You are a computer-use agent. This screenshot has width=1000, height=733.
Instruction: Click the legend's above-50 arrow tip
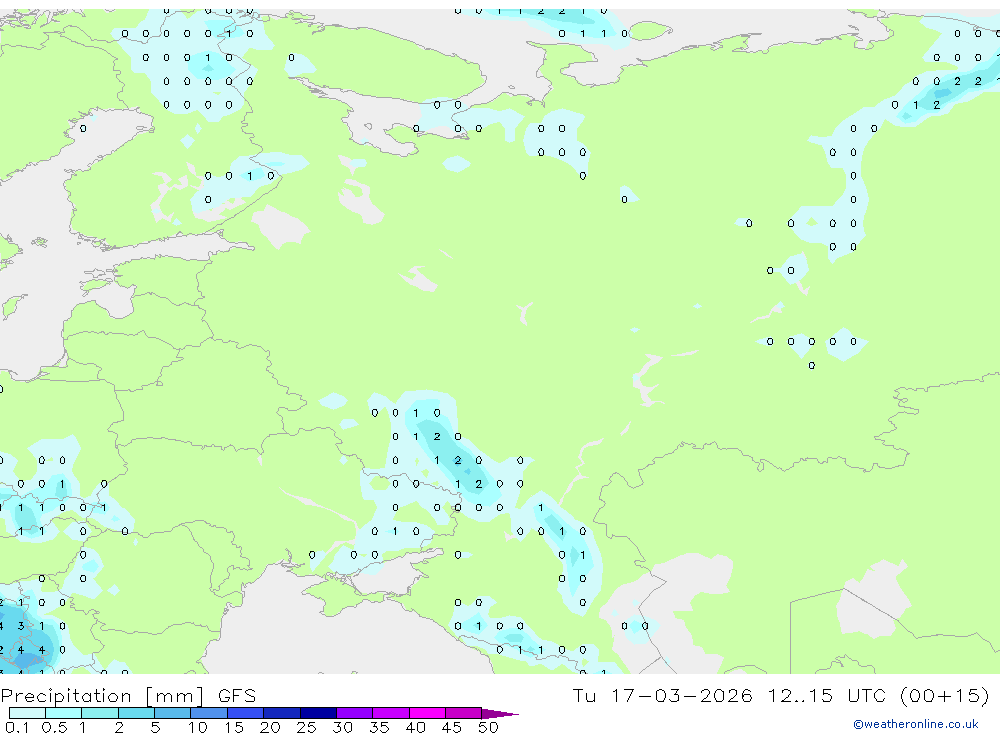click(x=501, y=713)
